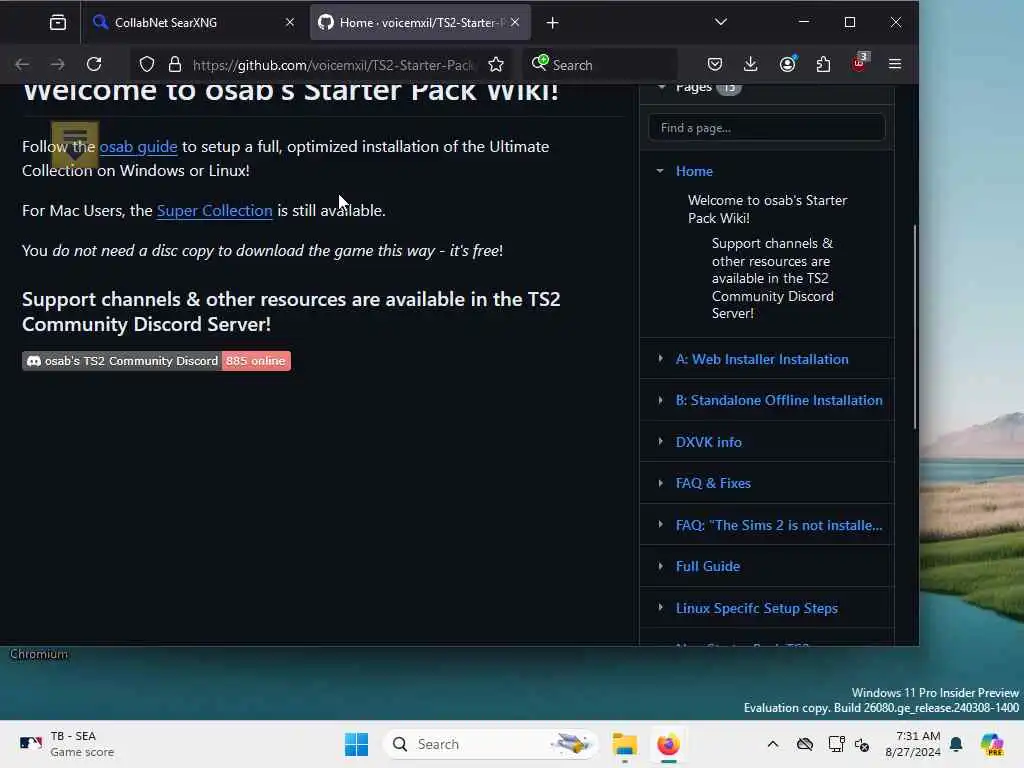The image size is (1024, 768).
Task: Expand the FAQ & Fixes arrow
Action: coord(660,483)
